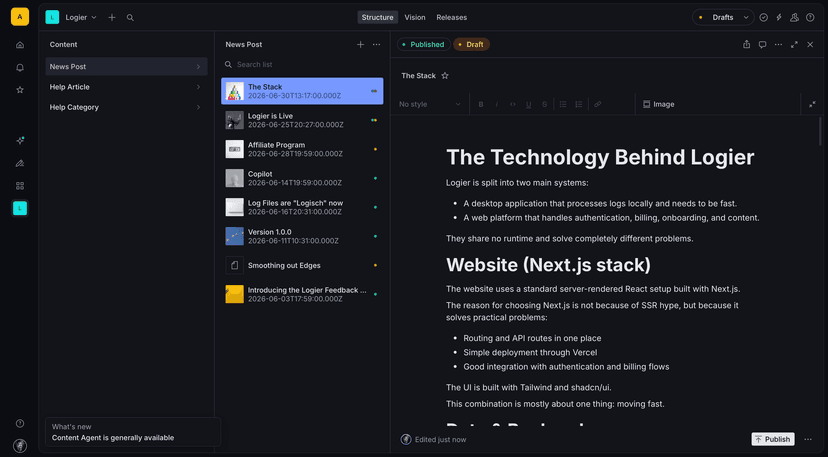Insert an Image block
Image resolution: width=828 pixels, height=457 pixels.
tap(658, 104)
